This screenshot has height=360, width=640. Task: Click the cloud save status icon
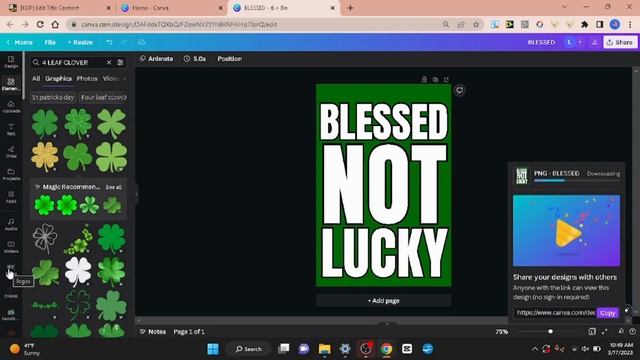tap(141, 42)
